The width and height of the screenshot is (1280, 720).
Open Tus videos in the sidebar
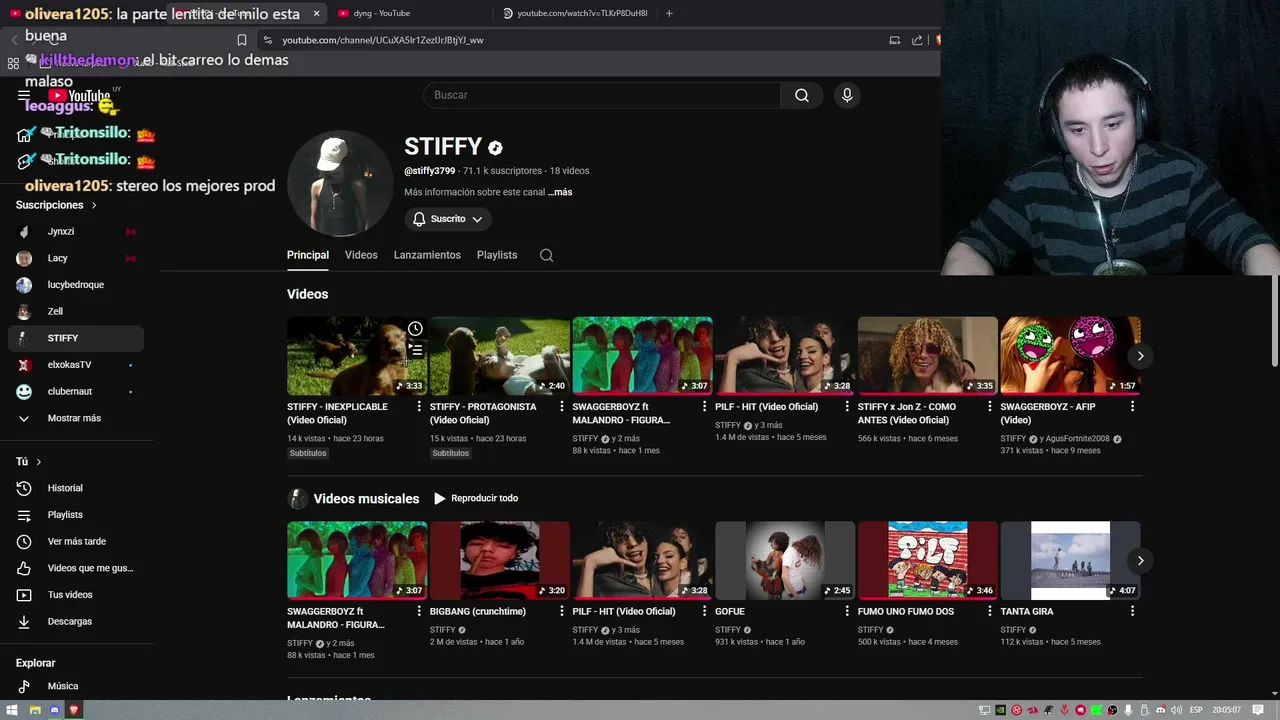click(76, 595)
